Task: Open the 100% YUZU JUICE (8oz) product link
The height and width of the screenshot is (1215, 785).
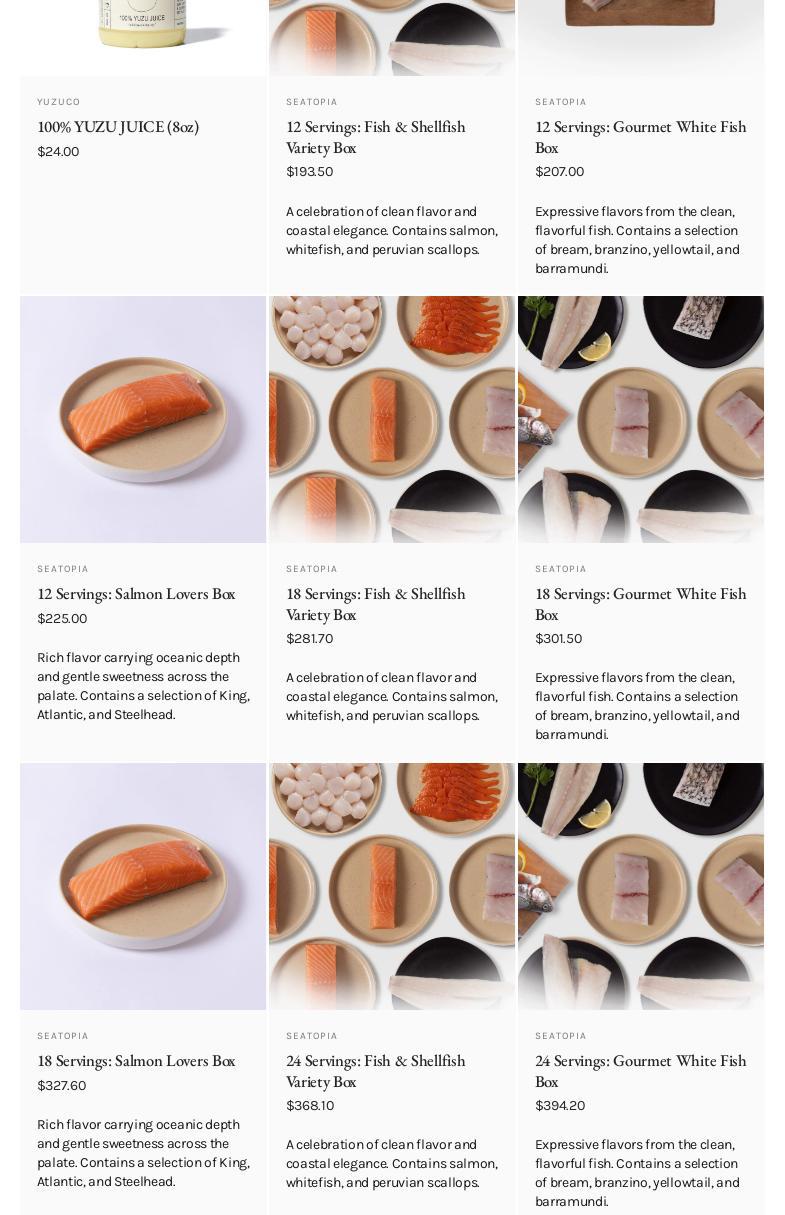Action: click(x=118, y=127)
